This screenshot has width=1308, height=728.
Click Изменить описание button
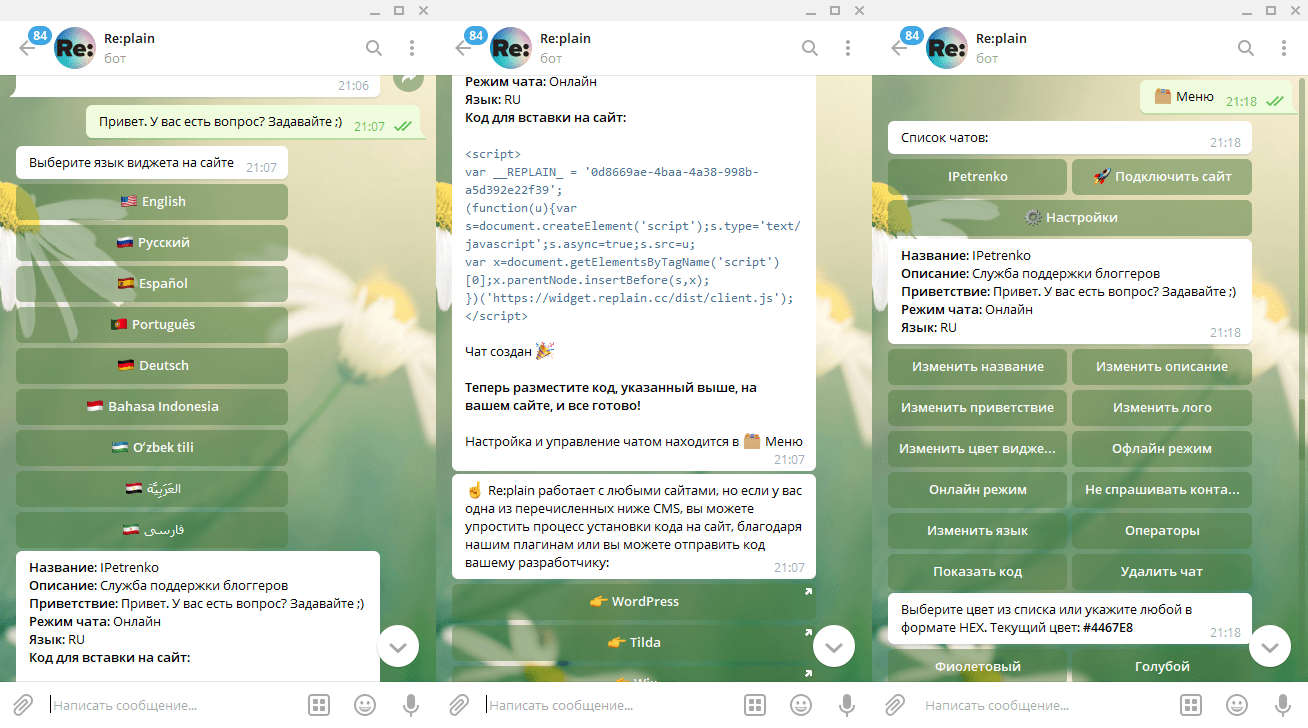point(1162,366)
